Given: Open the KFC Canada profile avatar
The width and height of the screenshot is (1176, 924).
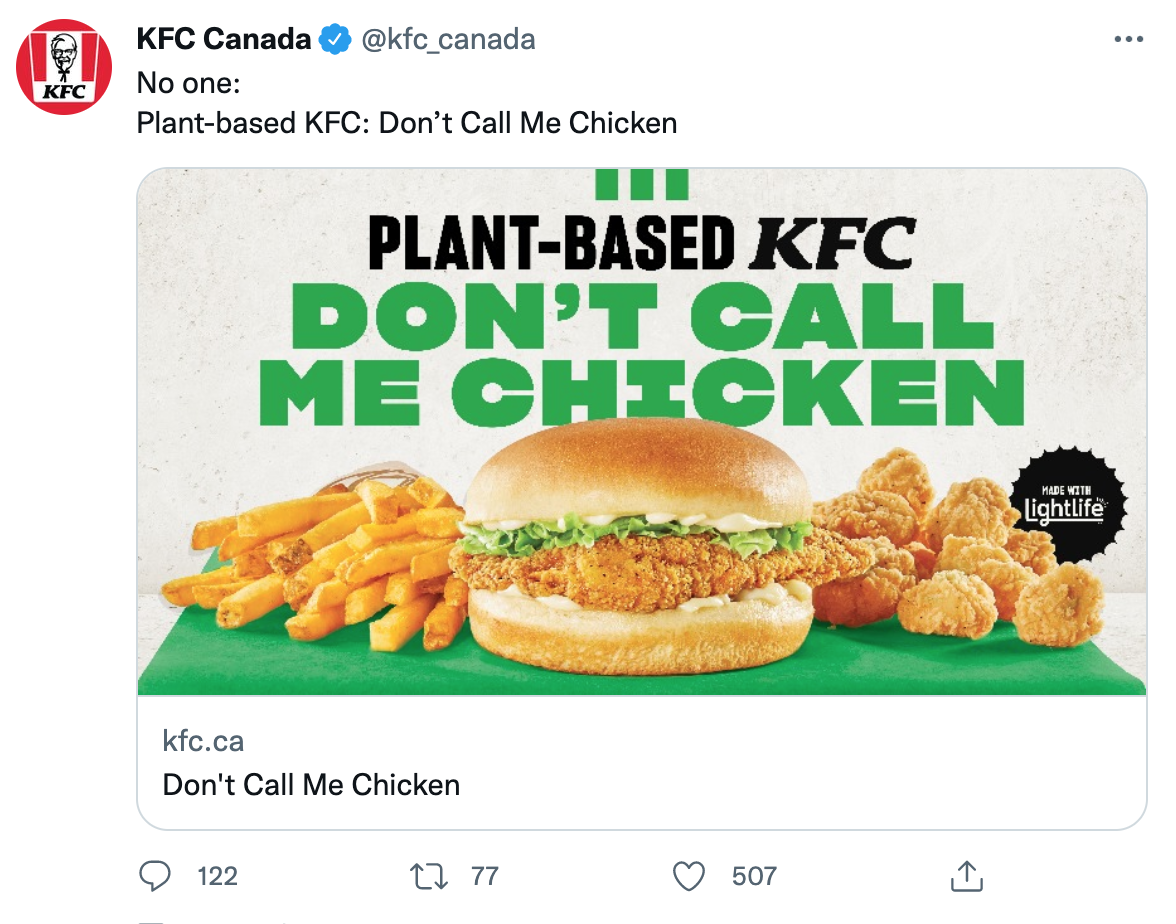Looking at the screenshot, I should pyautogui.click(x=63, y=67).
